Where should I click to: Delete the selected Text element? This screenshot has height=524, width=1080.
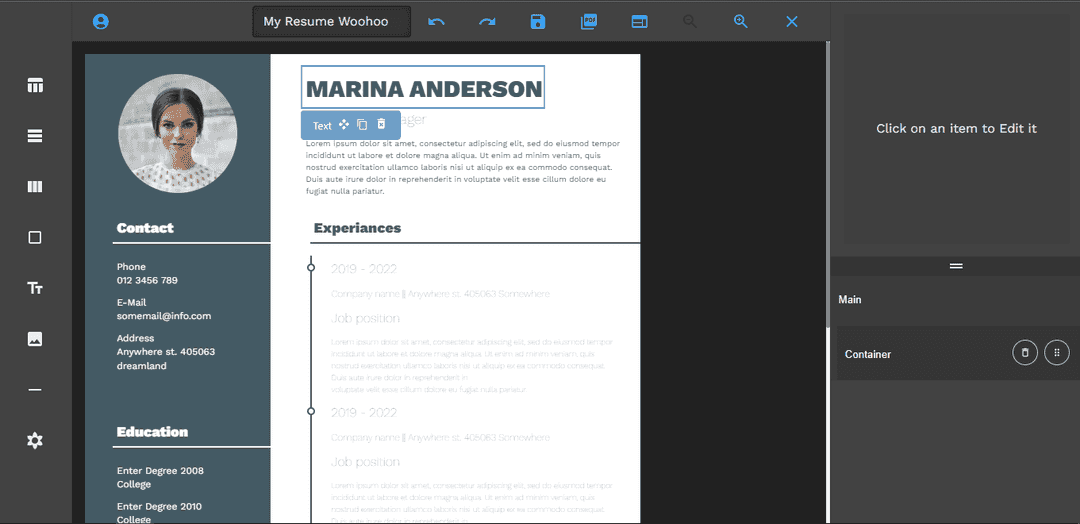pos(381,125)
